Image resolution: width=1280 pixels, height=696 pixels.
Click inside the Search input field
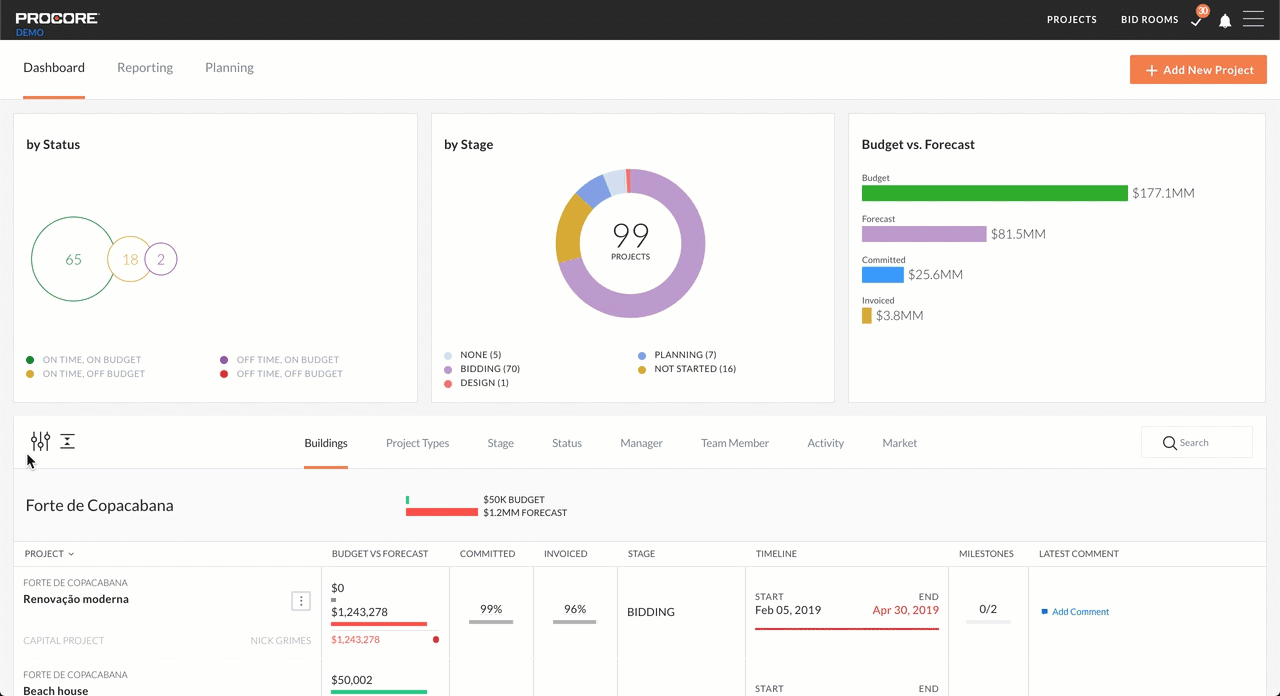point(1205,443)
